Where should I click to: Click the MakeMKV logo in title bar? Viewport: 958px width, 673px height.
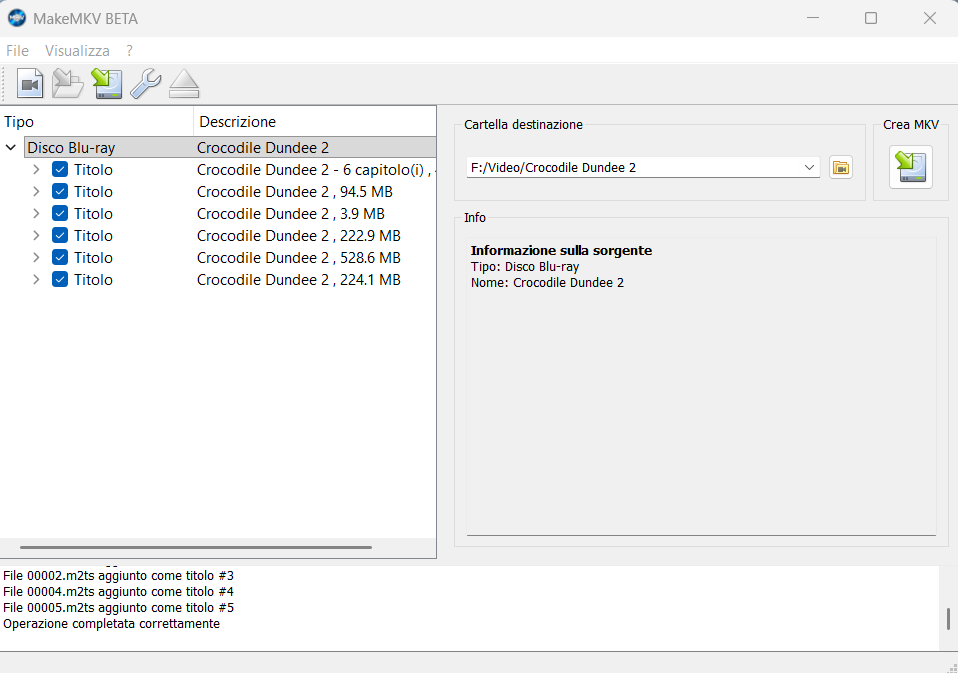click(x=16, y=18)
